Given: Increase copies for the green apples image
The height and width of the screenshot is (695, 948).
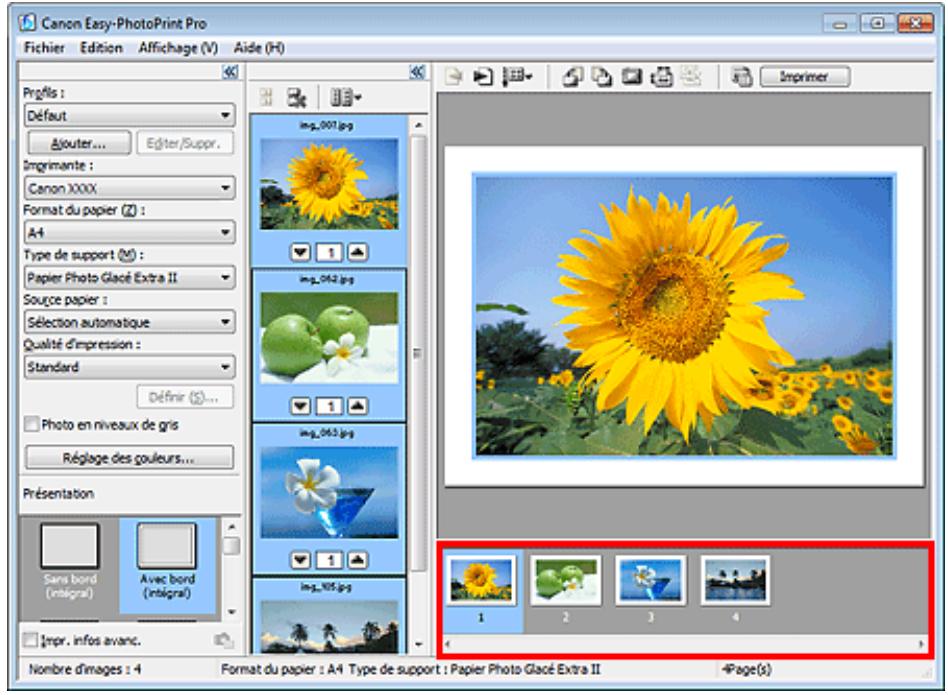Looking at the screenshot, I should tap(357, 406).
